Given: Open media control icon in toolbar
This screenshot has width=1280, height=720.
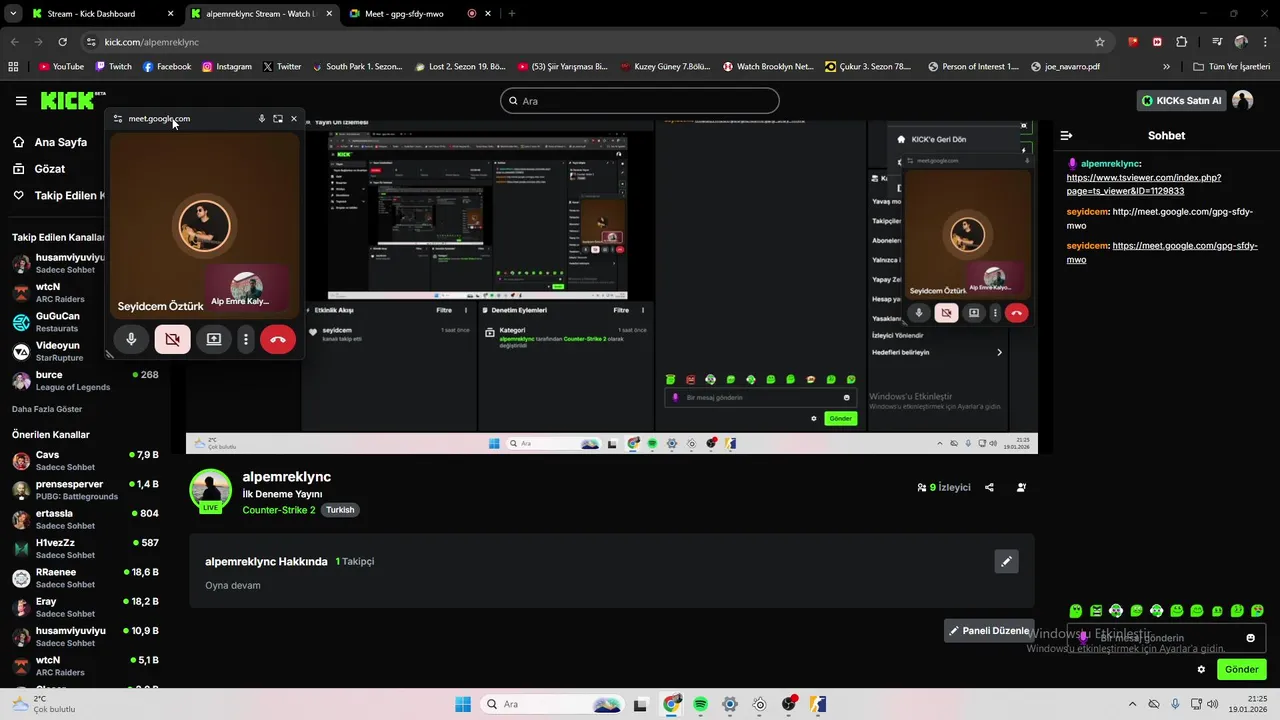Looking at the screenshot, I should click(x=1217, y=42).
